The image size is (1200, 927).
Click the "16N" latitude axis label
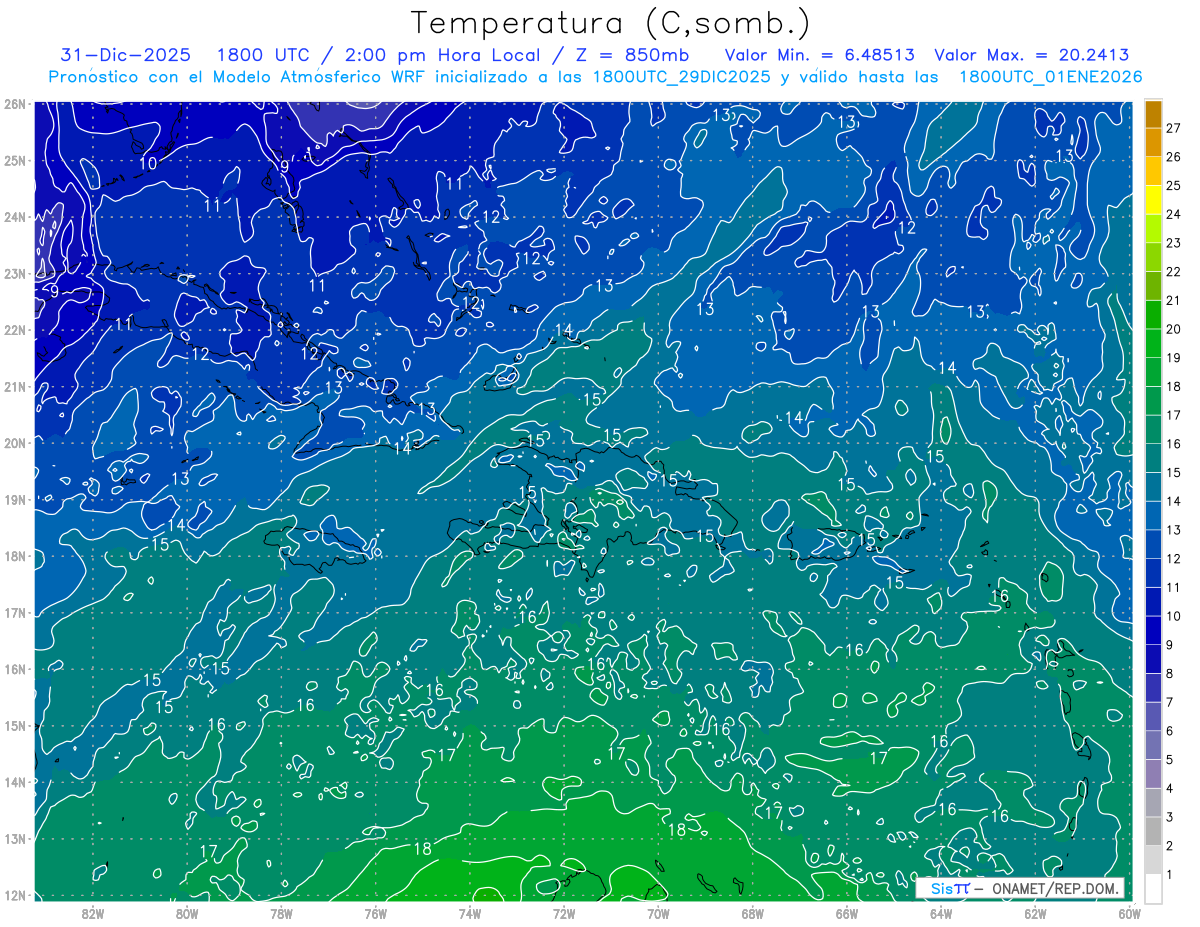click(15, 669)
